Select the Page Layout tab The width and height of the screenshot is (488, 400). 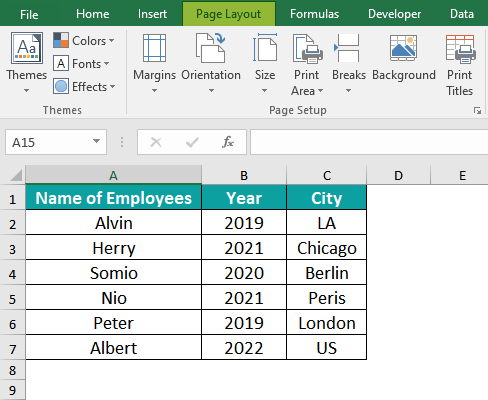[x=229, y=14]
